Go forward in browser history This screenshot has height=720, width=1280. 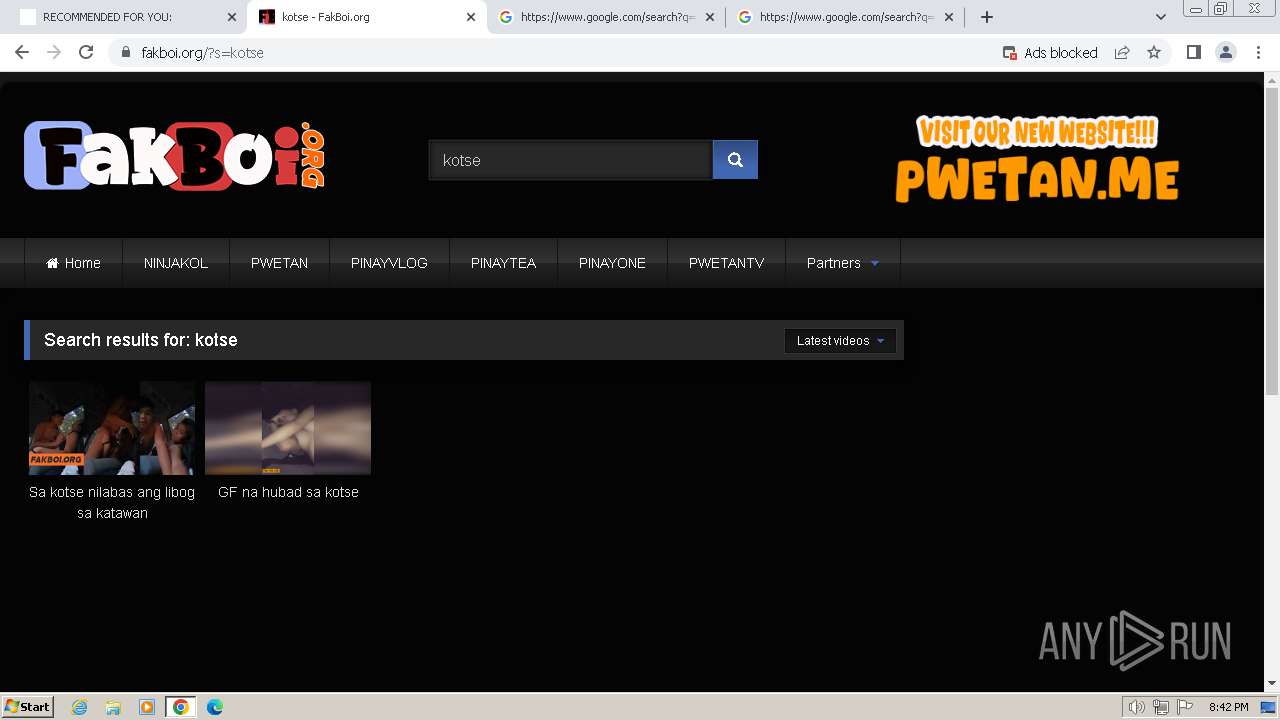tap(54, 53)
